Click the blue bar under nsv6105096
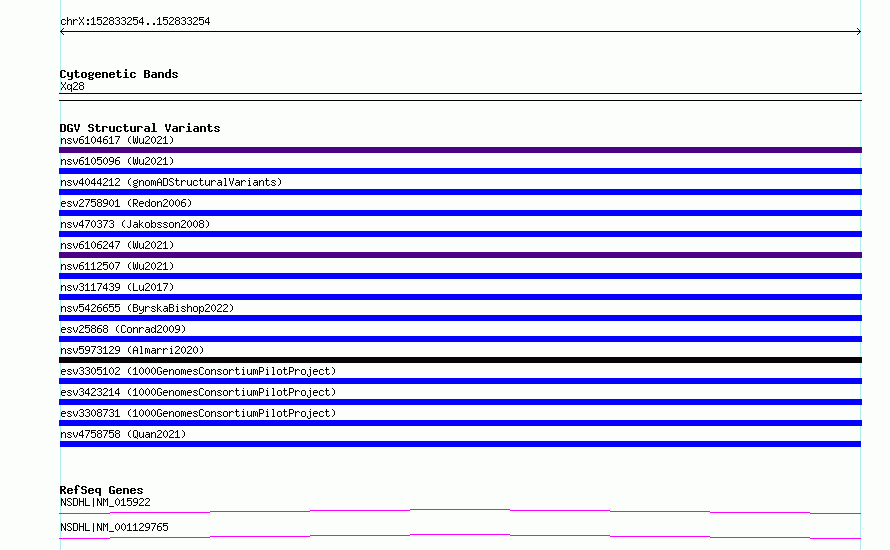 (460, 171)
